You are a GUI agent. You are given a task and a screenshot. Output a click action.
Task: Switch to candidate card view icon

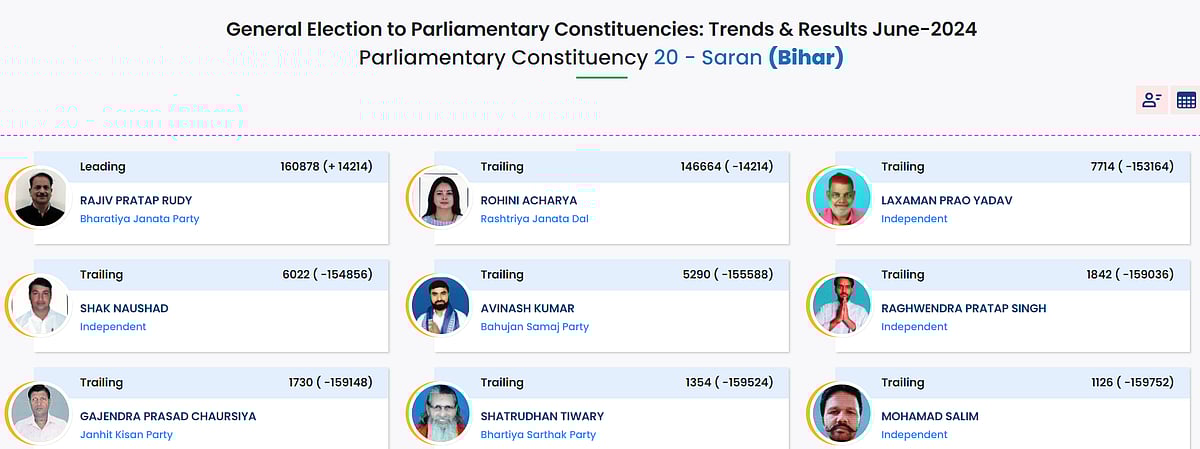pos(1152,100)
